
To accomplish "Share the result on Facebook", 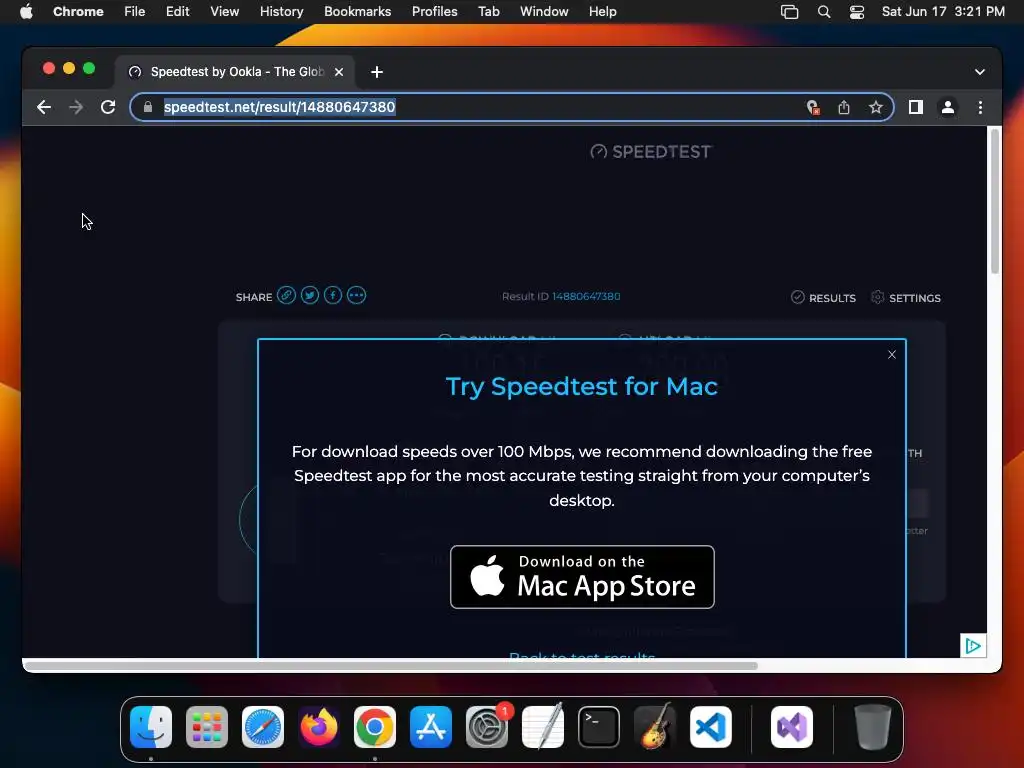I will click(x=333, y=295).
